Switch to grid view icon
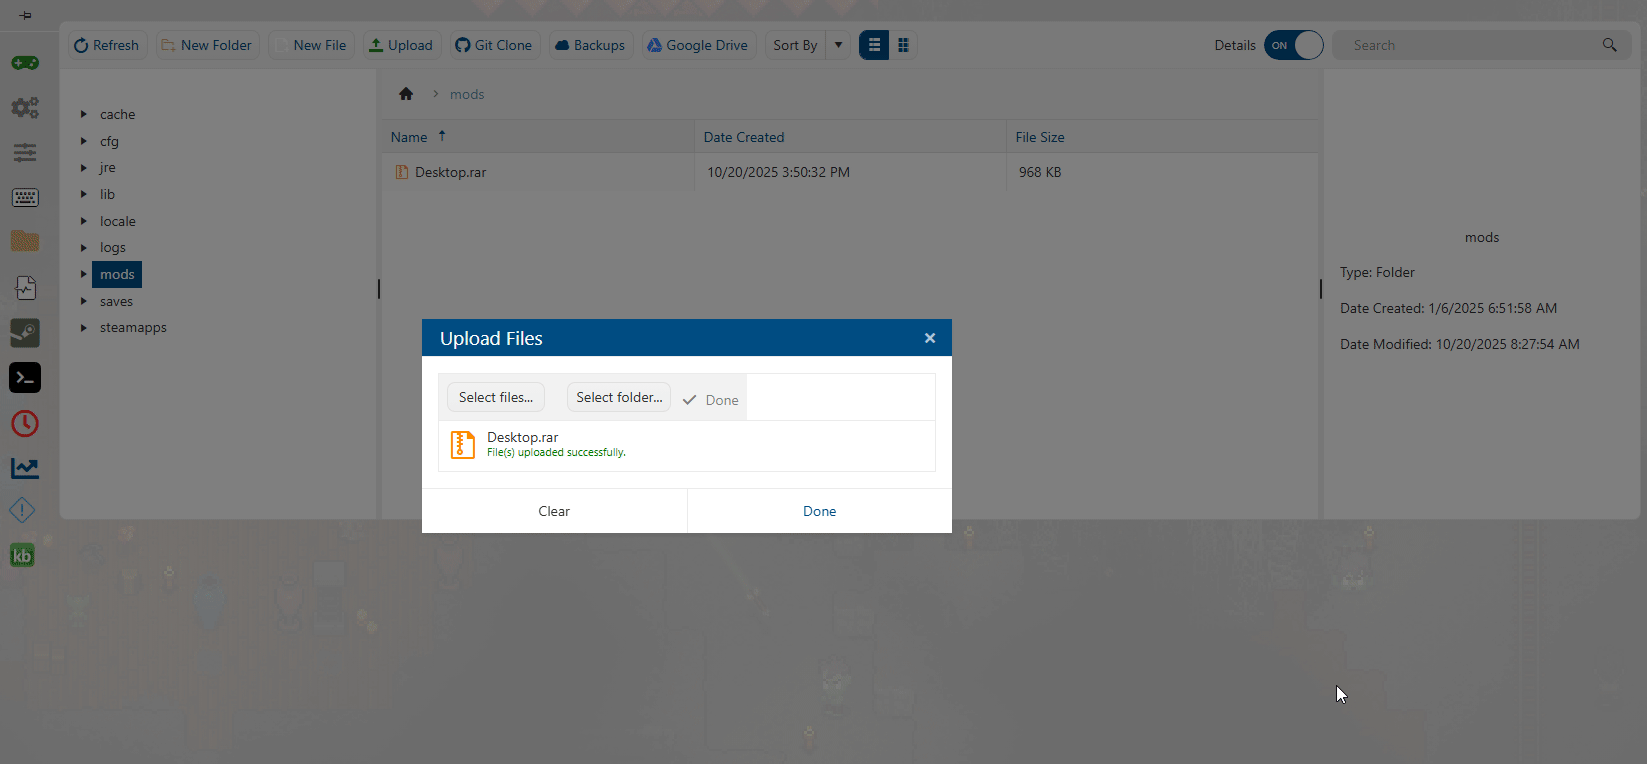 pyautogui.click(x=903, y=45)
